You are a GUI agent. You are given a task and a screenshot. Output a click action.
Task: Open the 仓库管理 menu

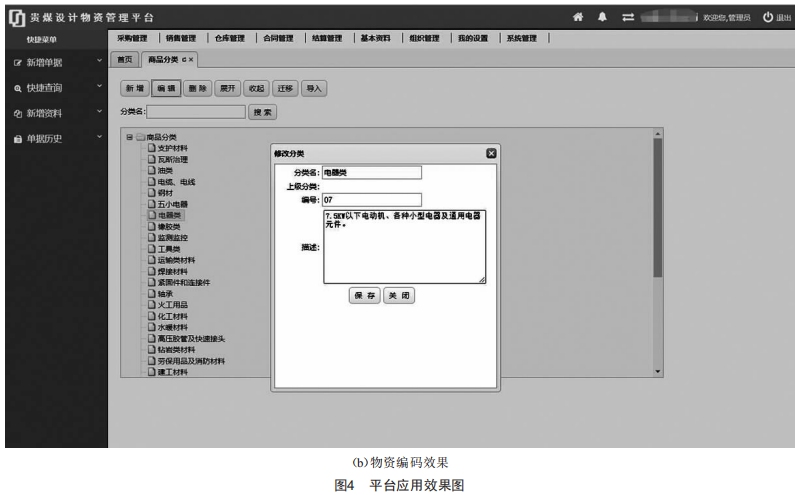[x=230, y=38]
